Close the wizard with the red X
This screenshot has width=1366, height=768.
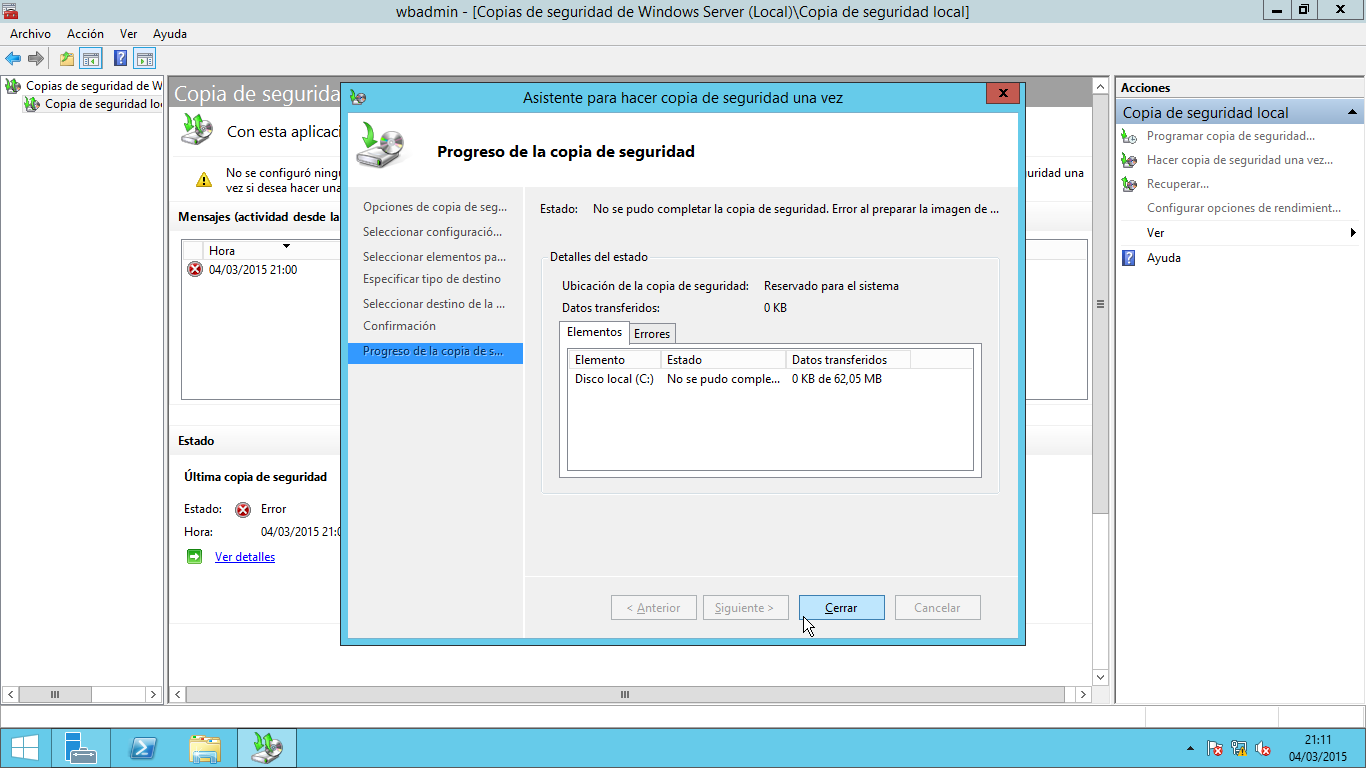1002,94
